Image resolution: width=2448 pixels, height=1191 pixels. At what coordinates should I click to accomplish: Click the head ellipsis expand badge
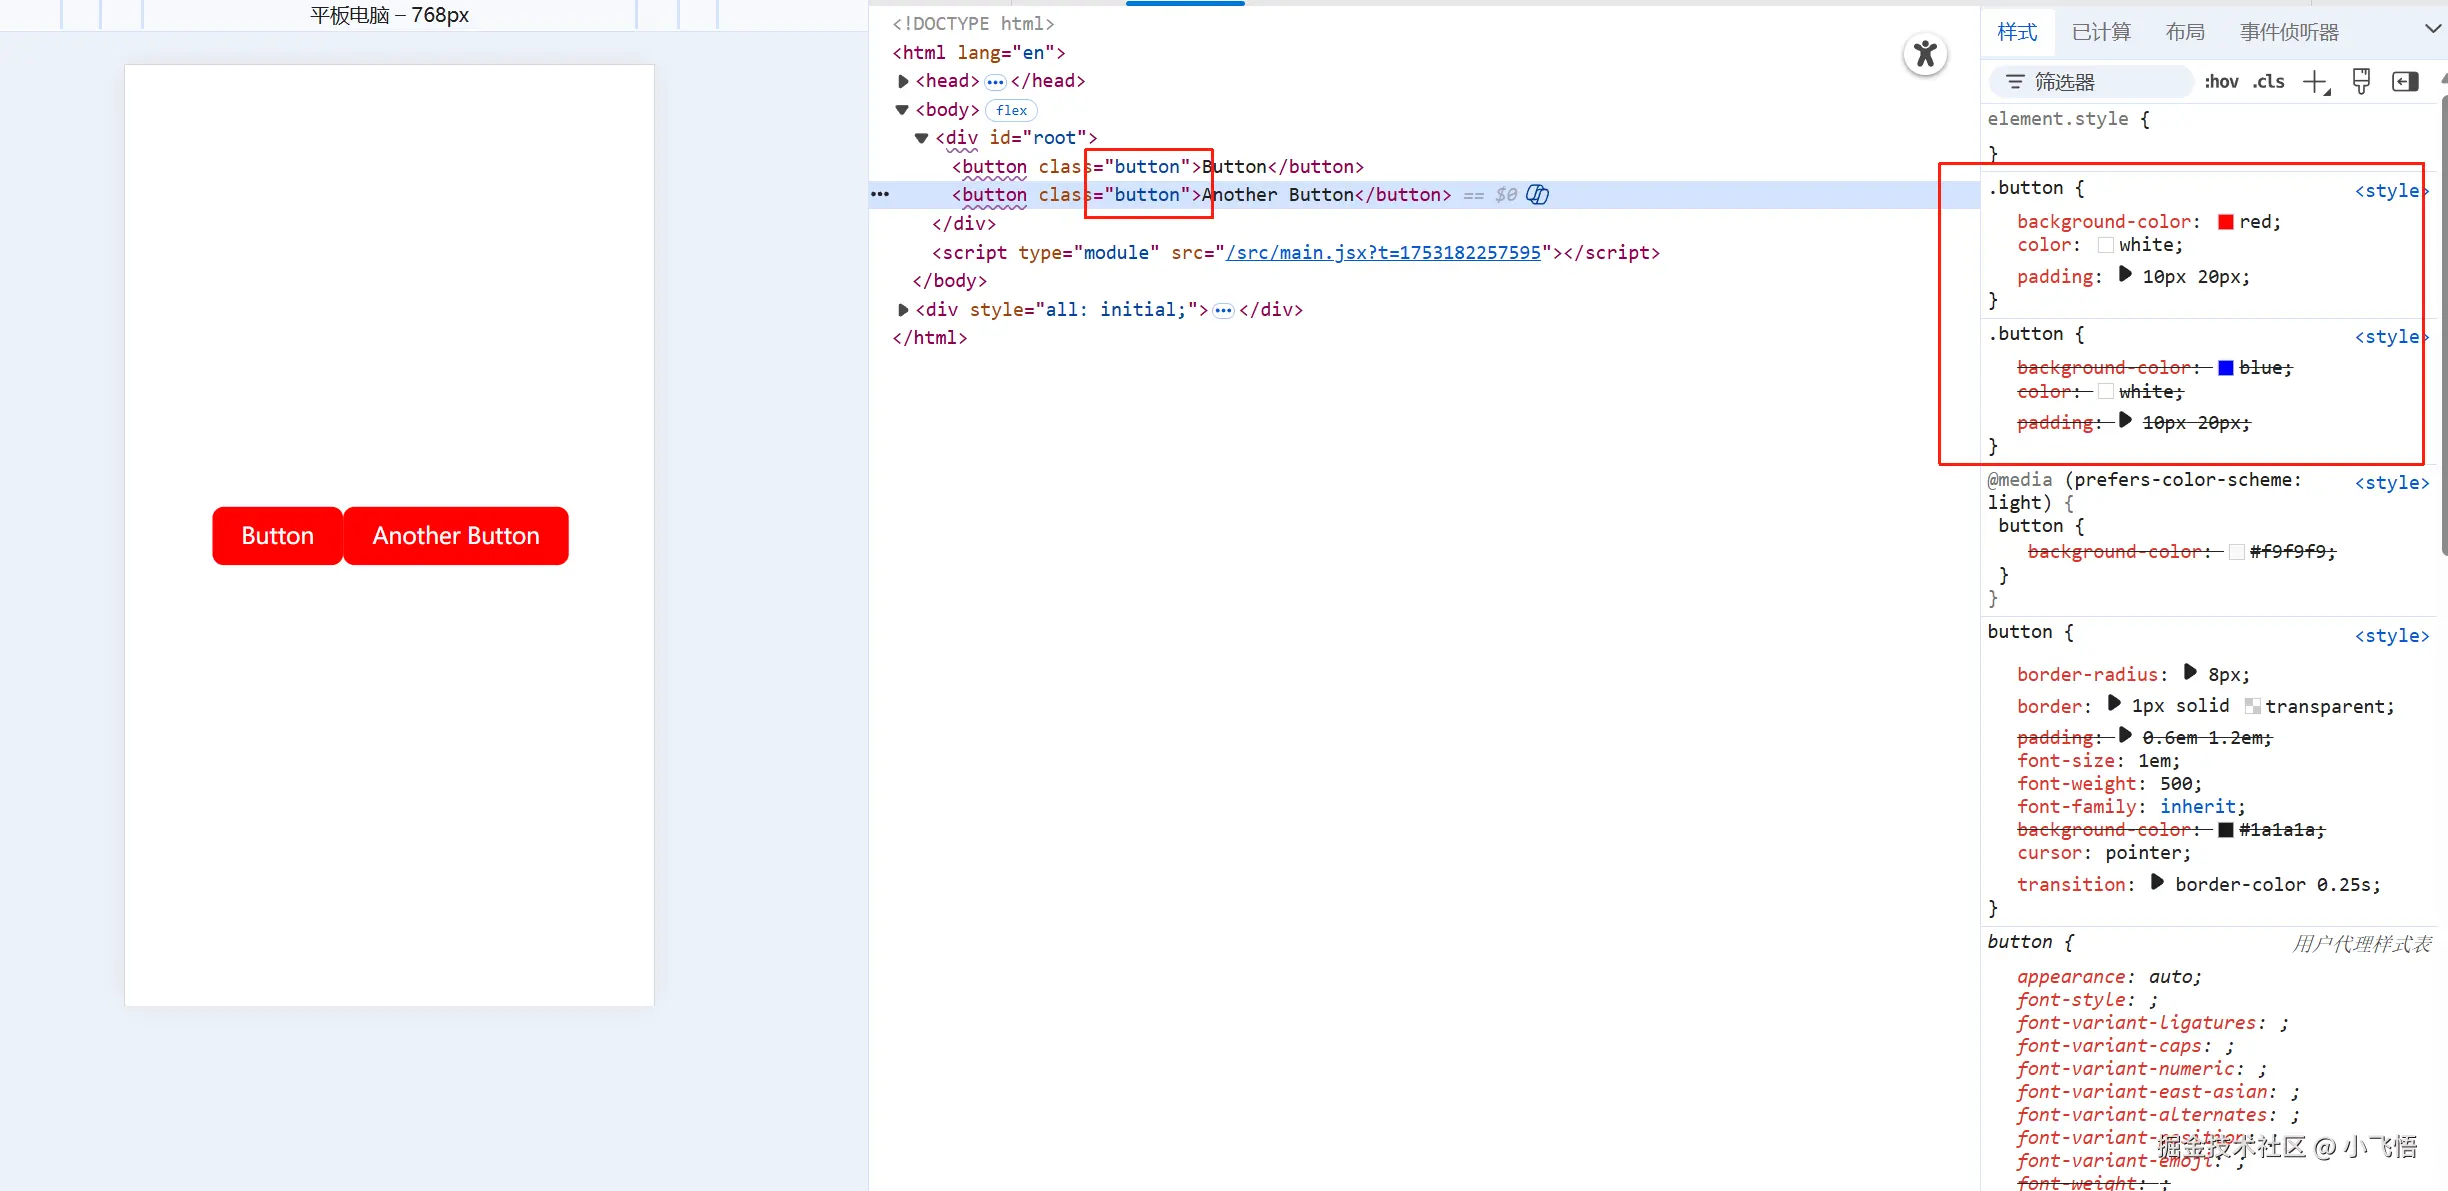pos(995,82)
